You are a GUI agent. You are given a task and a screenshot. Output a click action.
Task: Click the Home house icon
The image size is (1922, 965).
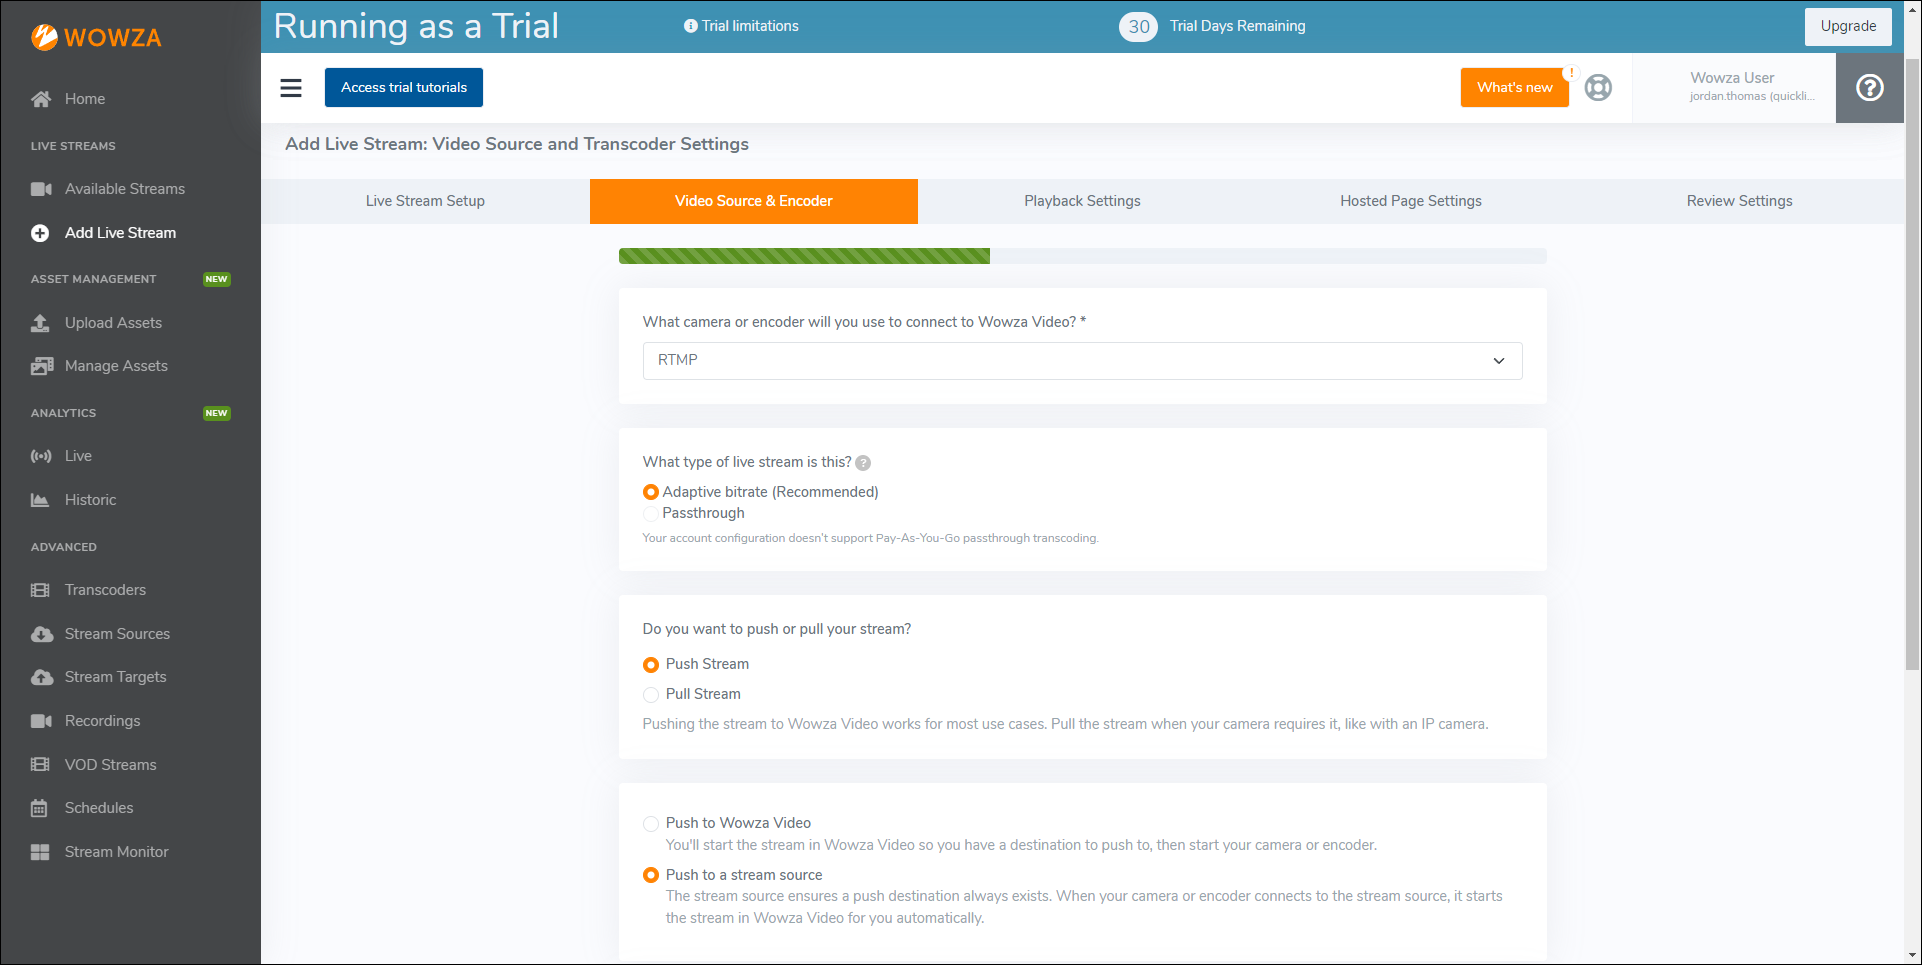coord(41,99)
